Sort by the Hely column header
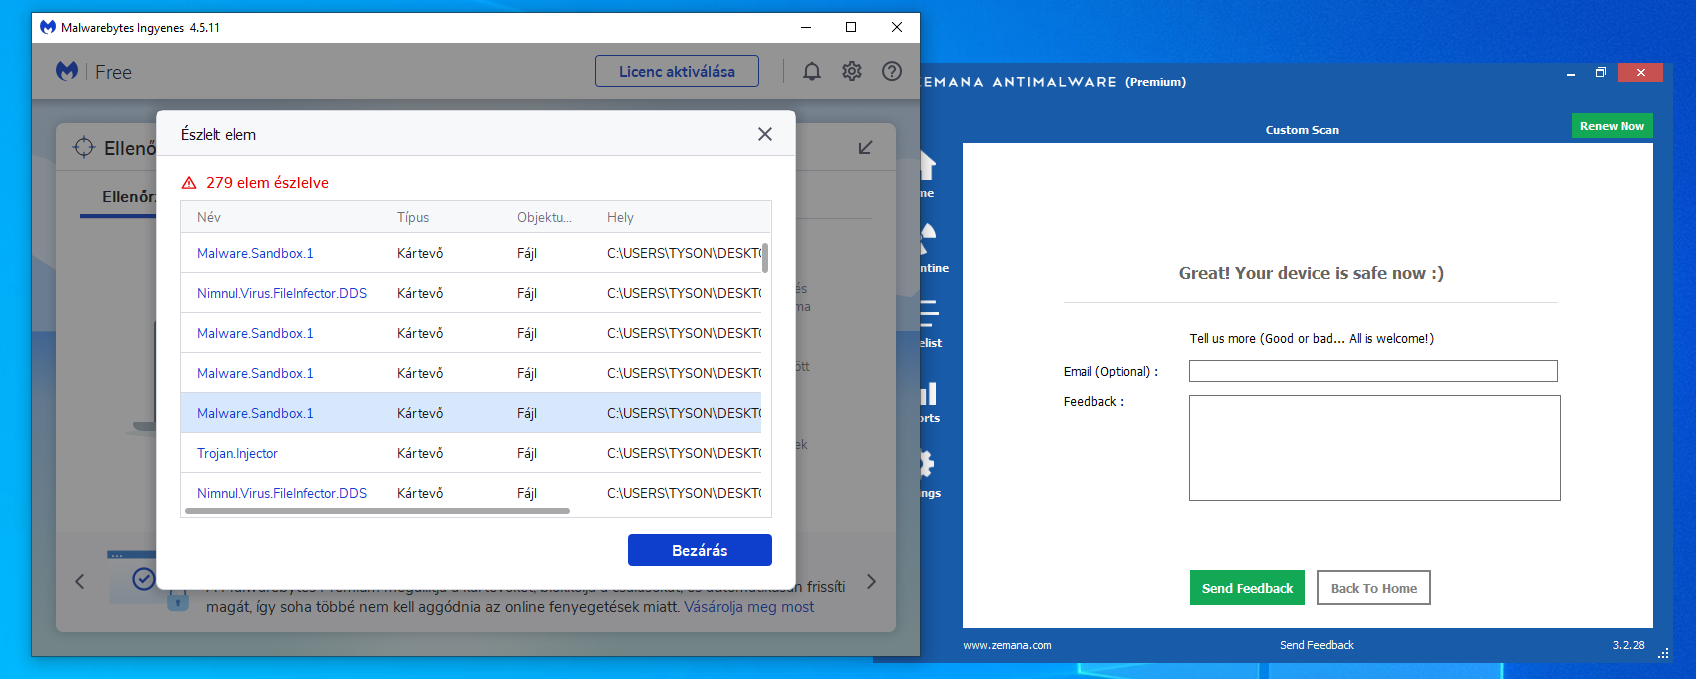Screen dimensions: 1696x679 620,217
